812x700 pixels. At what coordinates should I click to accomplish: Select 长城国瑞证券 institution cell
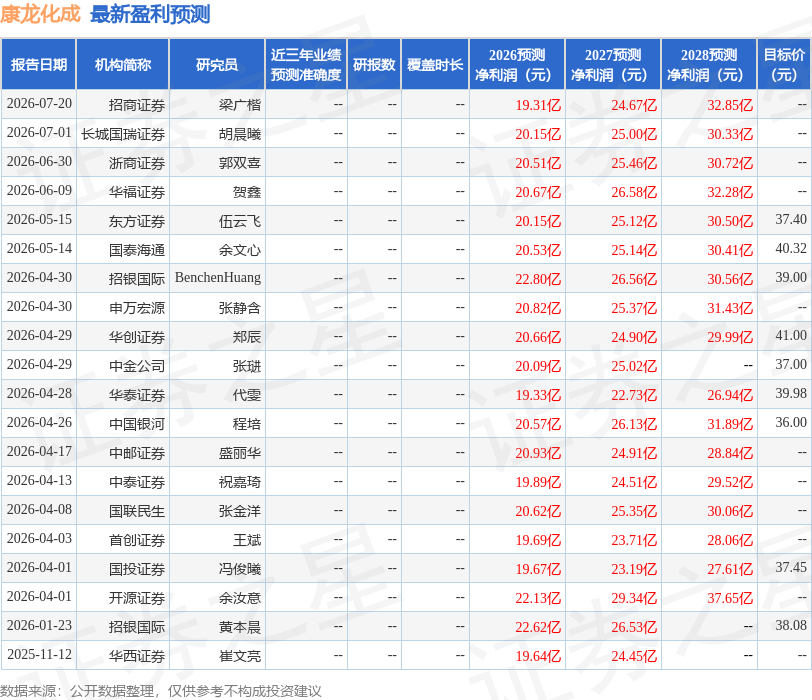coord(123,134)
